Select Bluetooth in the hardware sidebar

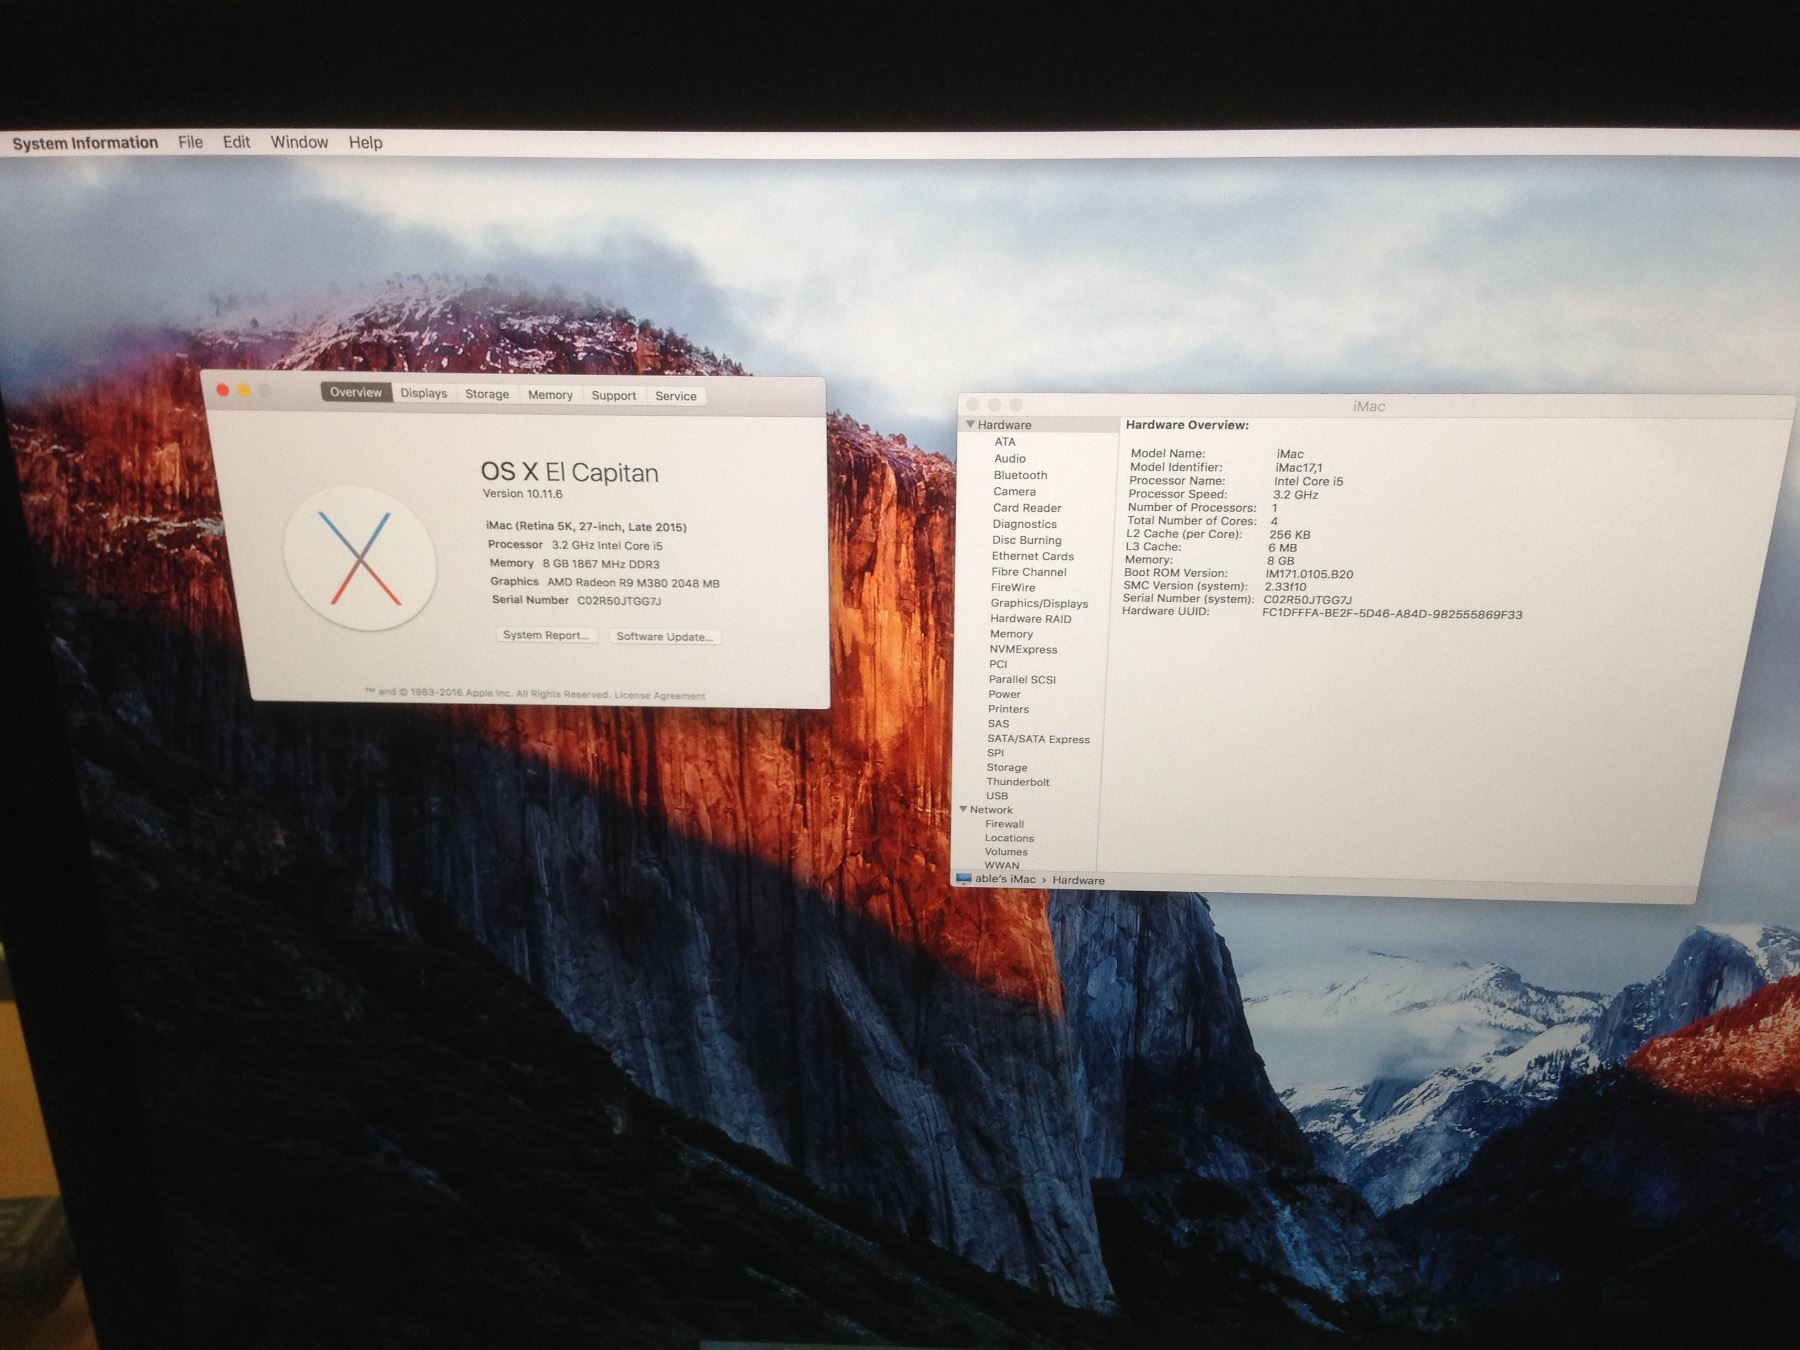1020,475
